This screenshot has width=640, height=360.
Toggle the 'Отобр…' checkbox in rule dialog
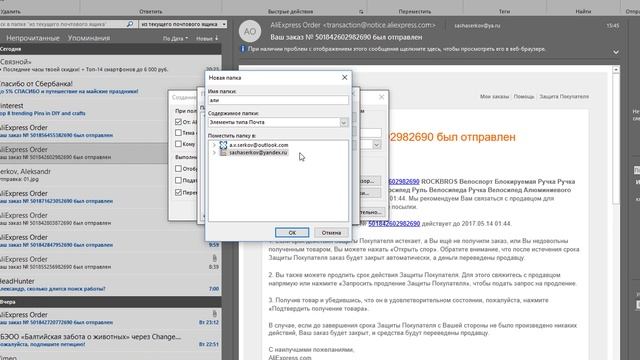[x=178, y=168]
